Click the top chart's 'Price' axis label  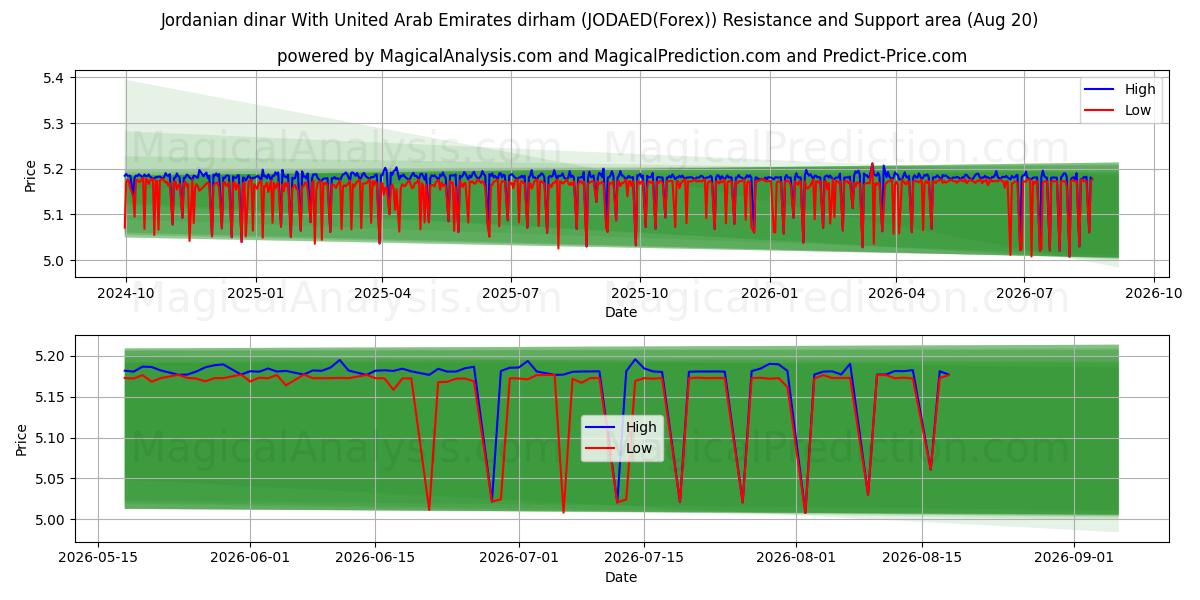point(31,174)
